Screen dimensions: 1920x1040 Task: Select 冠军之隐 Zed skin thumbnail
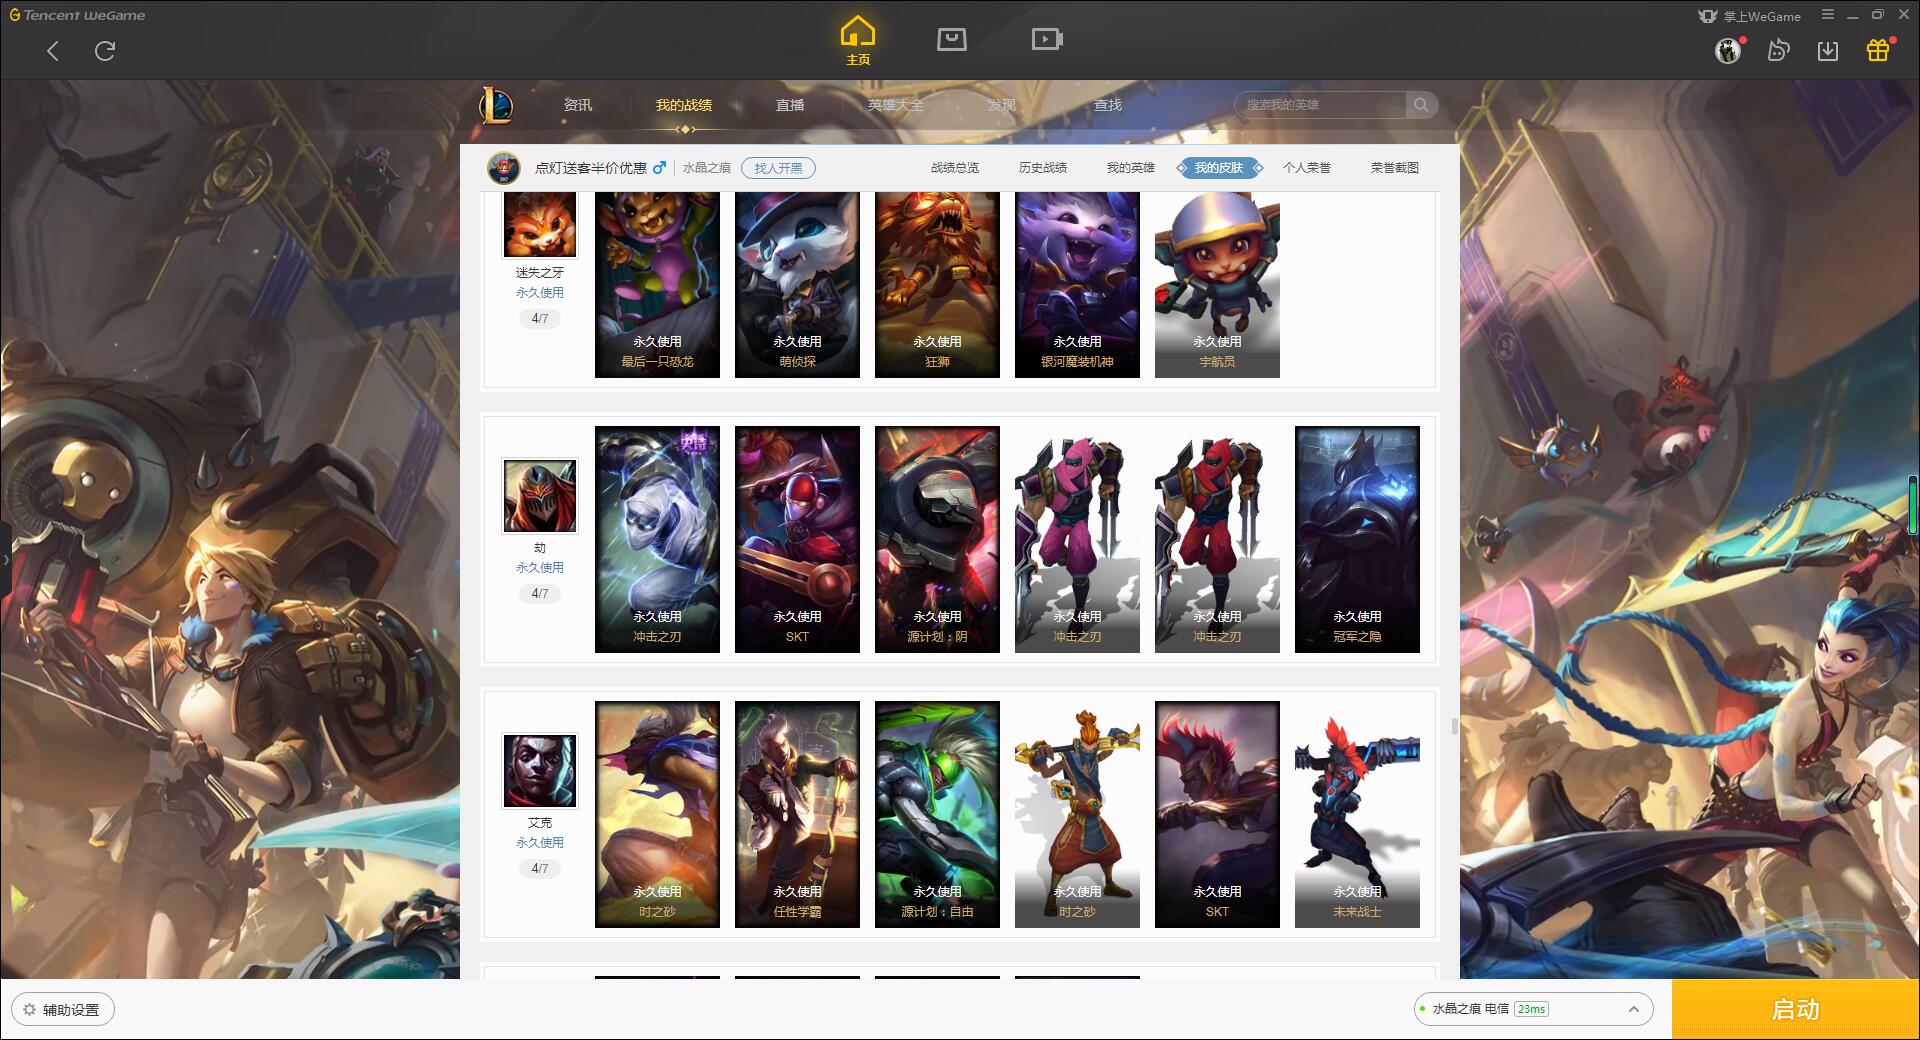(x=1357, y=539)
